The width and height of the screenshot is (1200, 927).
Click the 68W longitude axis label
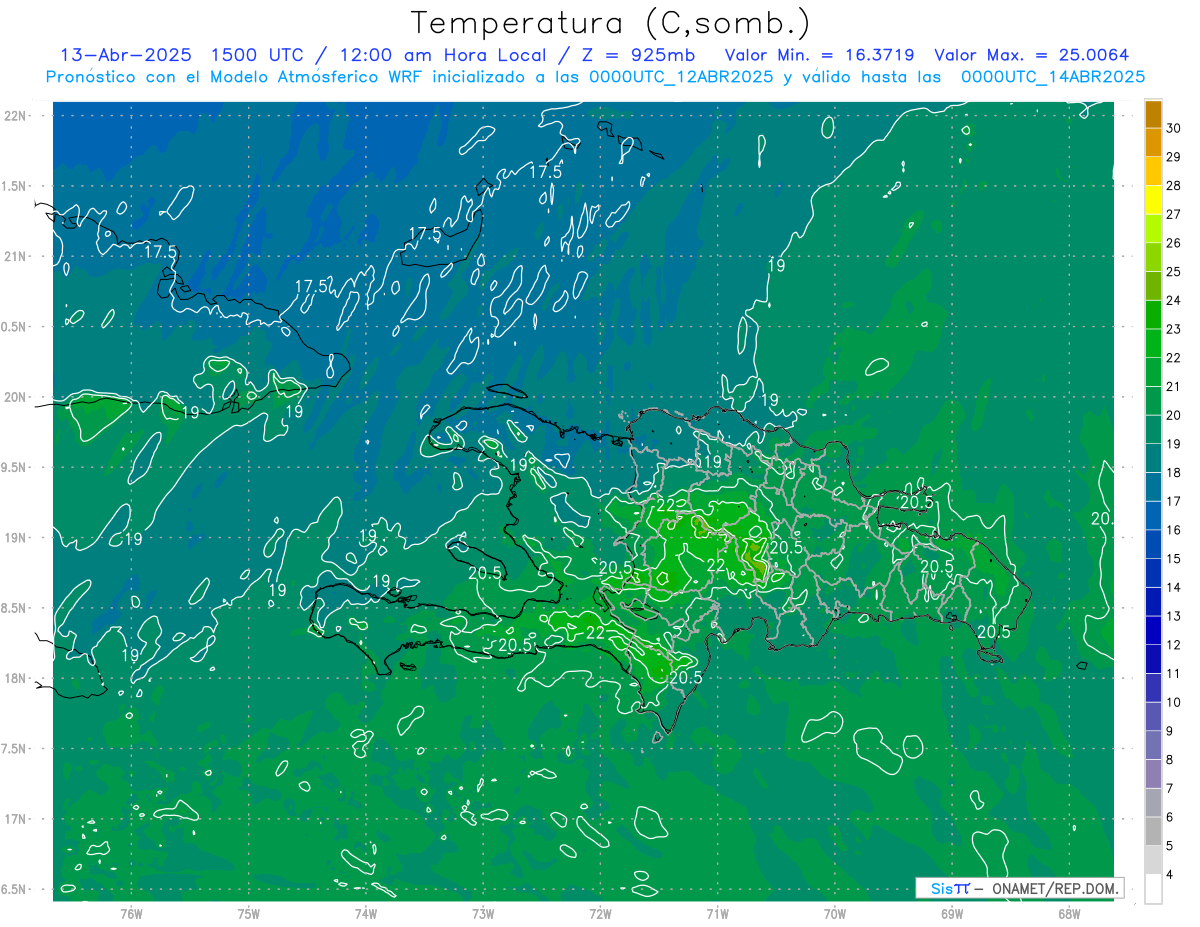[1069, 914]
